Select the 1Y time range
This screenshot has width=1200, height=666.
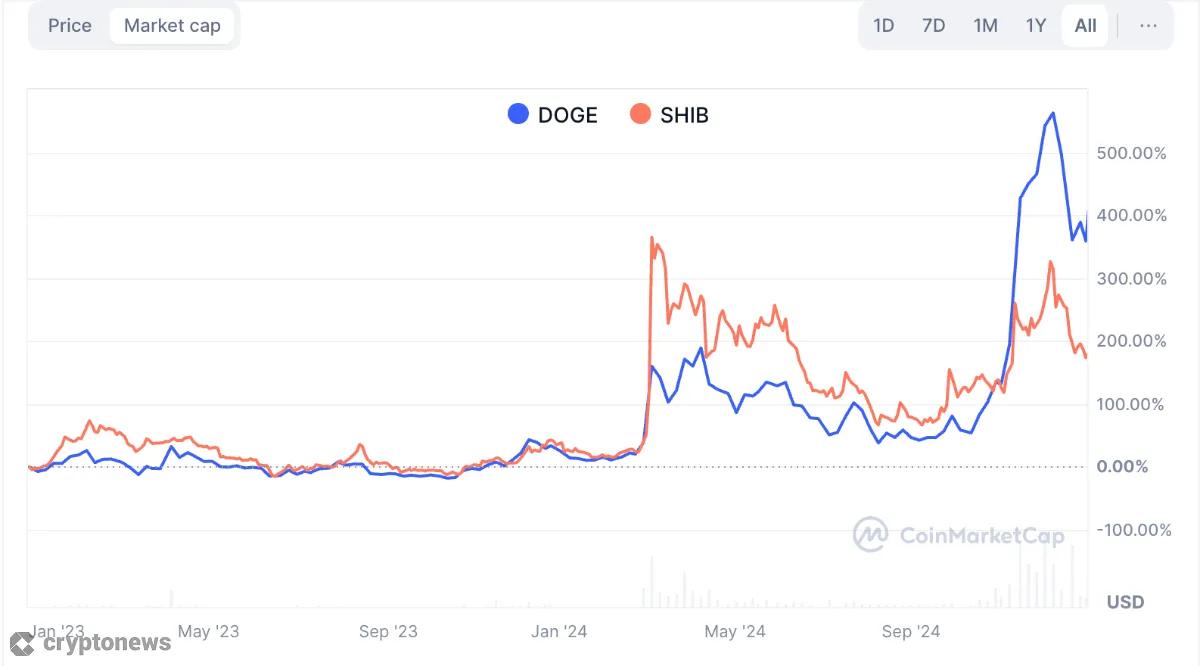tap(1035, 25)
